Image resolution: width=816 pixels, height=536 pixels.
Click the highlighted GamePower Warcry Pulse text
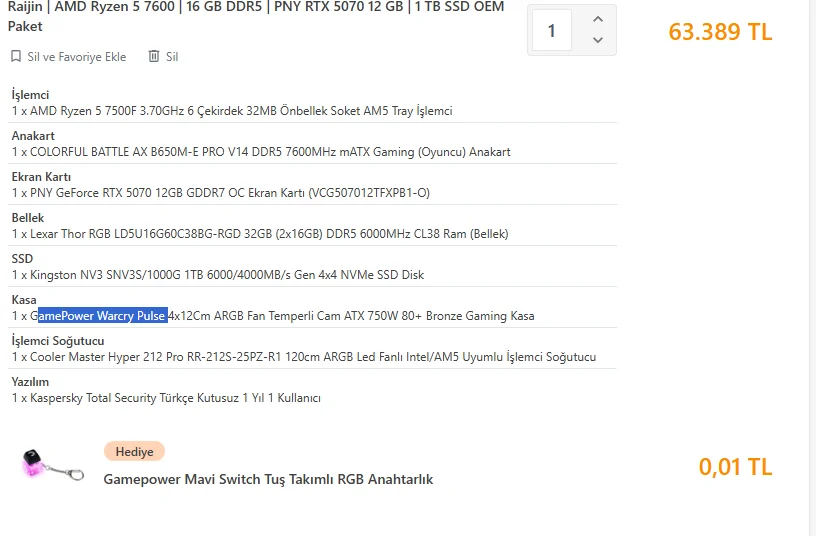point(103,316)
